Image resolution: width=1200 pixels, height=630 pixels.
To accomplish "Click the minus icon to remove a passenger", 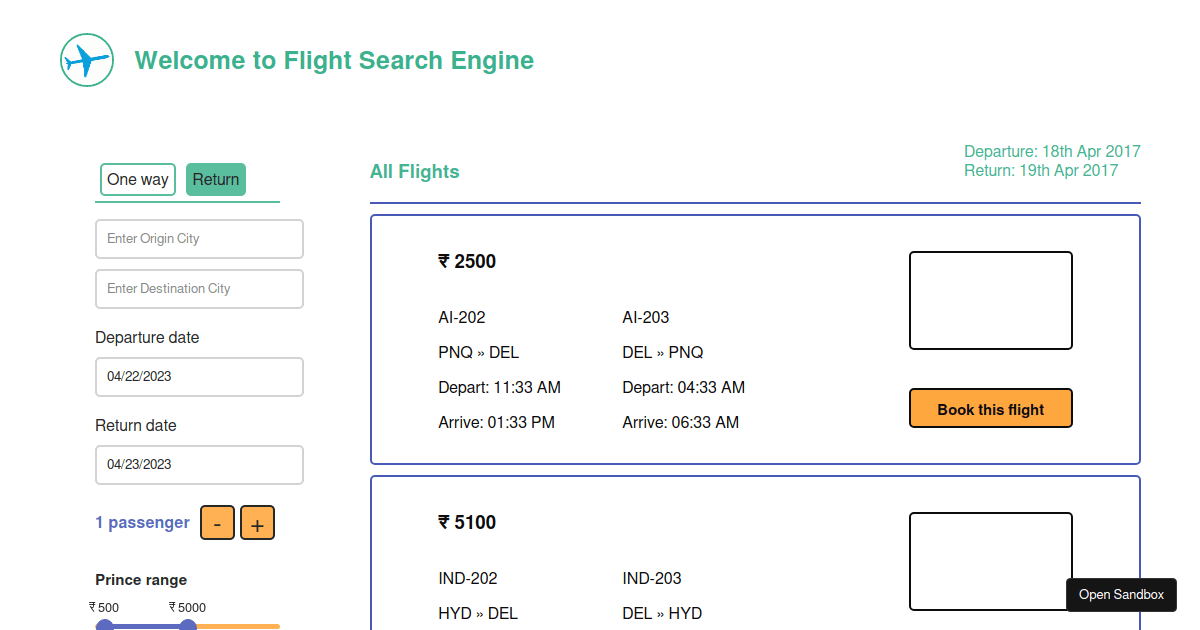I will point(217,522).
